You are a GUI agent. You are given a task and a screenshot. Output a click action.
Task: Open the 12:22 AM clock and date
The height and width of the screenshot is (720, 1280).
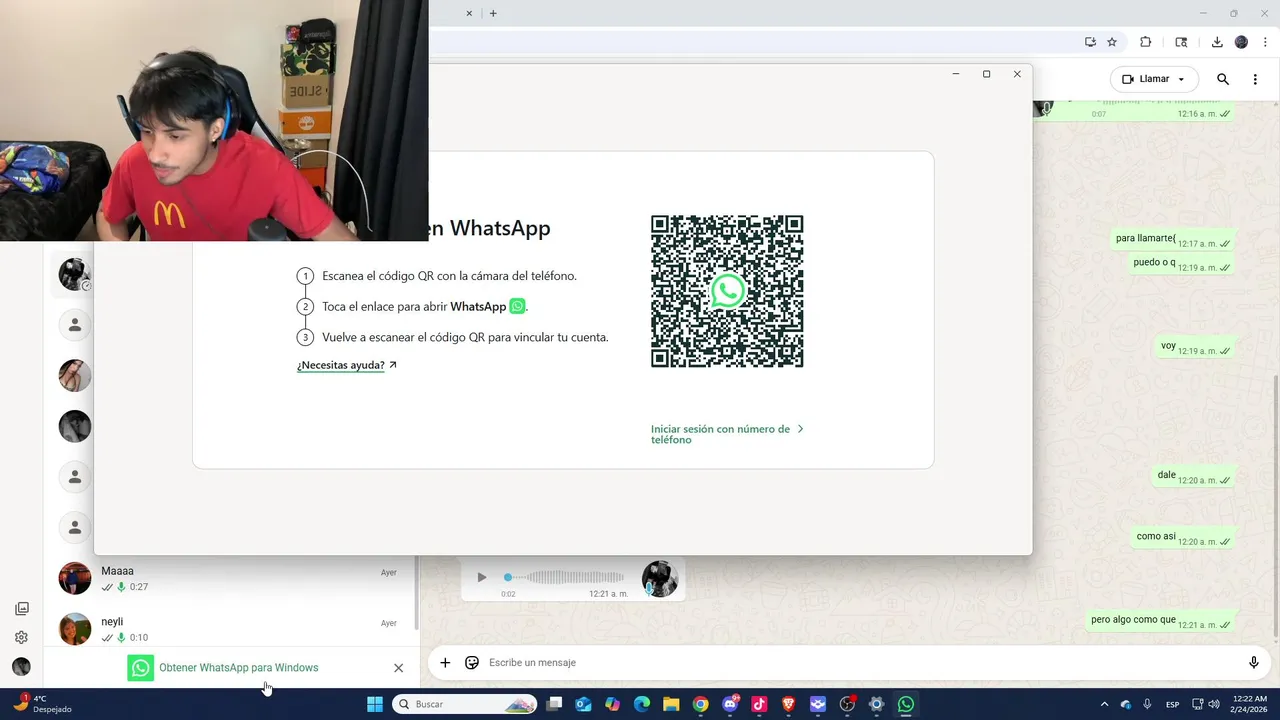(x=1250, y=704)
